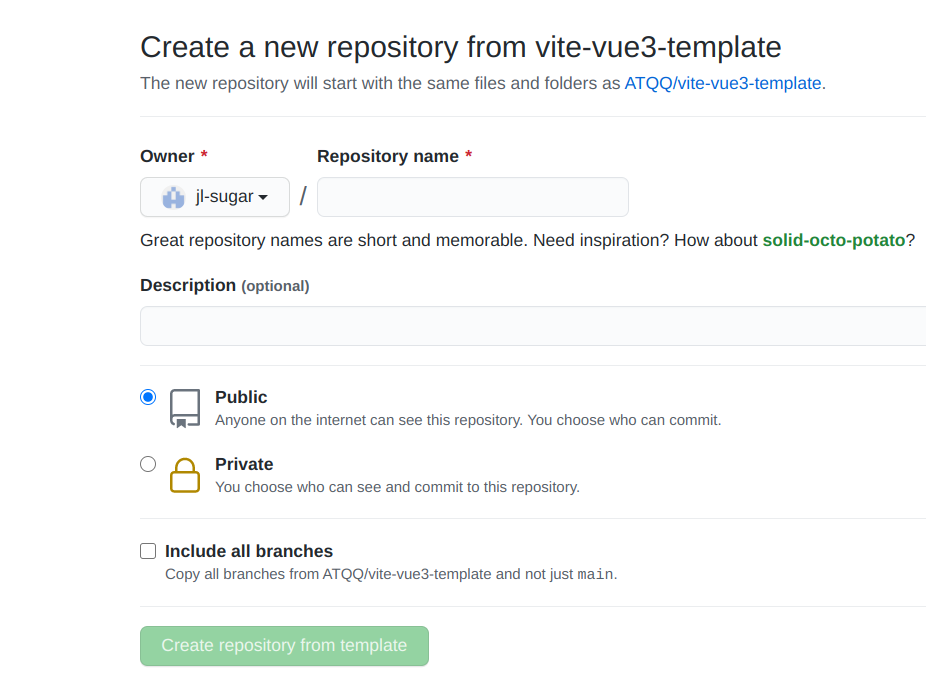Enable the Include all branches checkbox
This screenshot has height=700, width=926.
click(x=148, y=551)
